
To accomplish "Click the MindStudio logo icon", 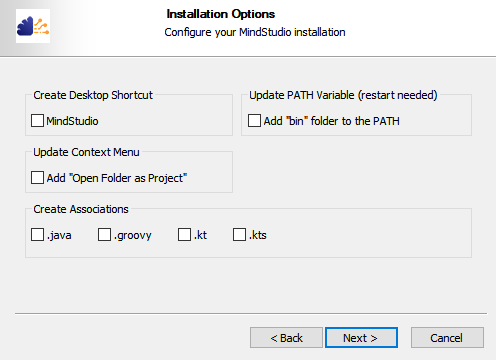I will (33, 26).
